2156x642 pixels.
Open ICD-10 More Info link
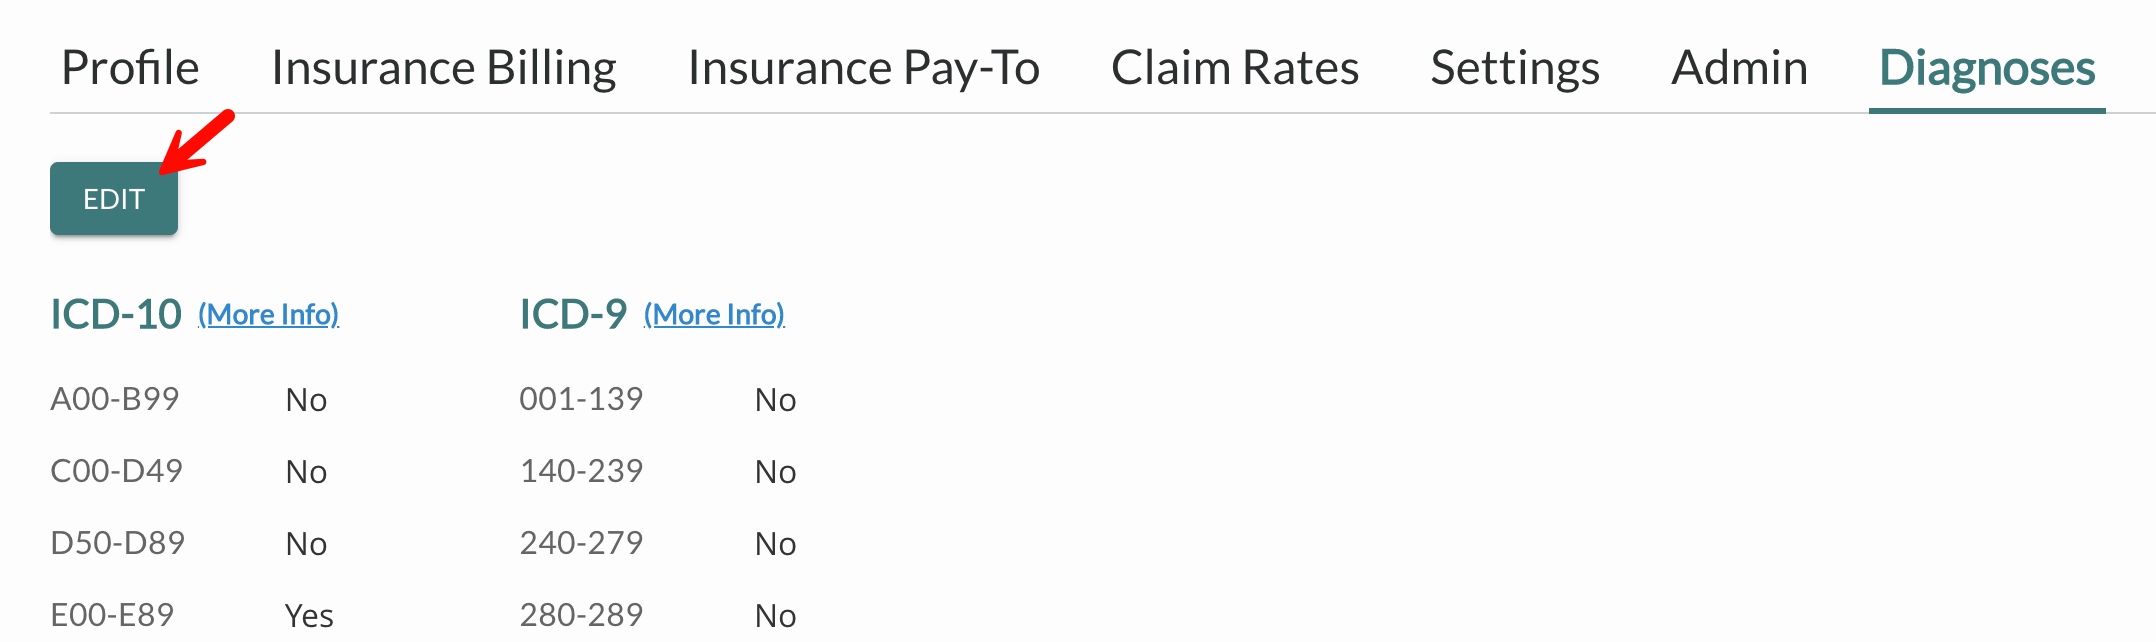268,315
